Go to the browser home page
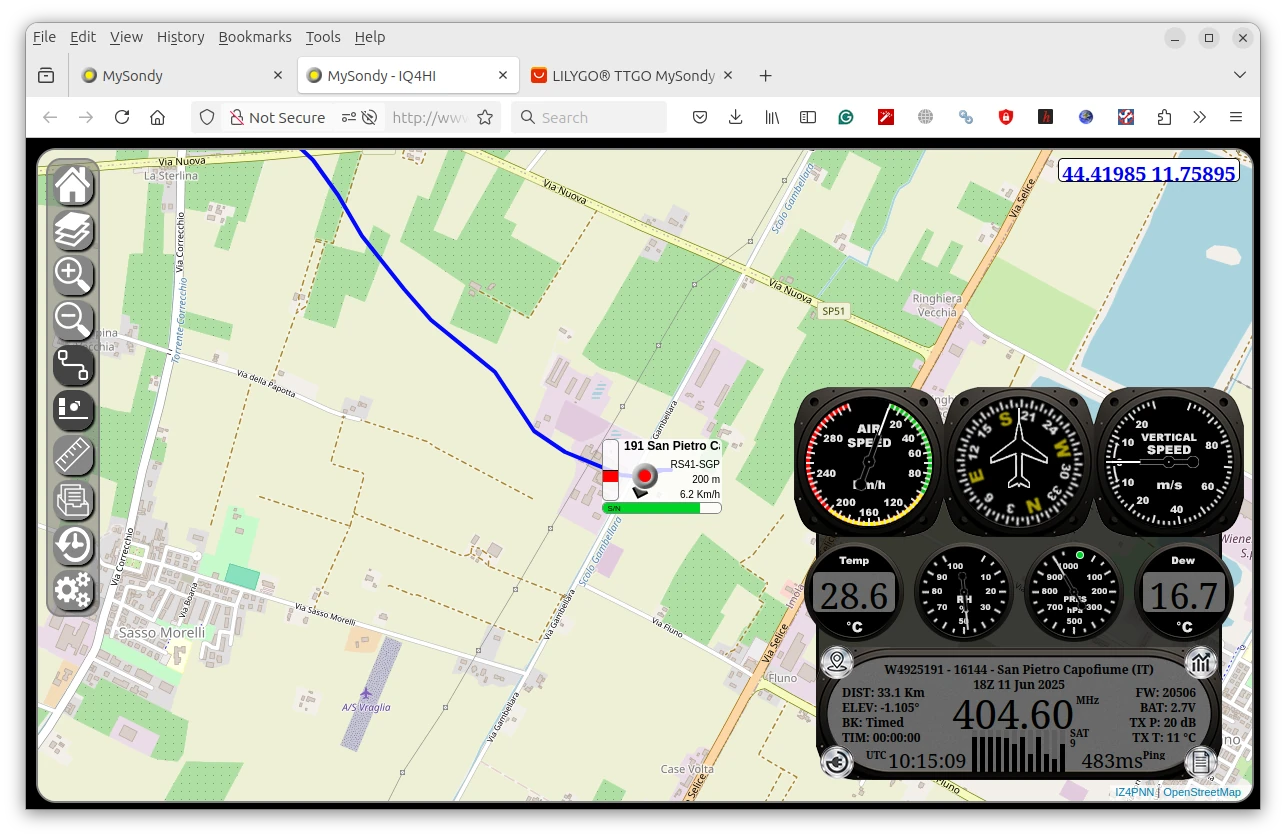The height and width of the screenshot is (838, 1286). tap(157, 117)
